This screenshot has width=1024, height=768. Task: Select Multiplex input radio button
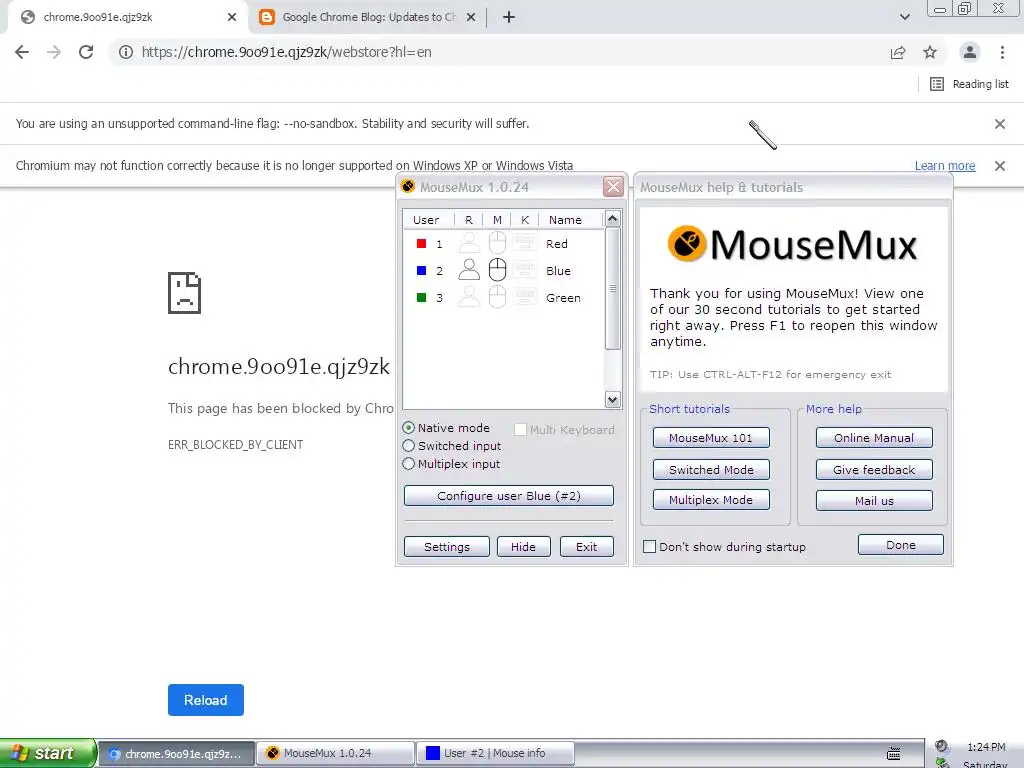pos(451,464)
